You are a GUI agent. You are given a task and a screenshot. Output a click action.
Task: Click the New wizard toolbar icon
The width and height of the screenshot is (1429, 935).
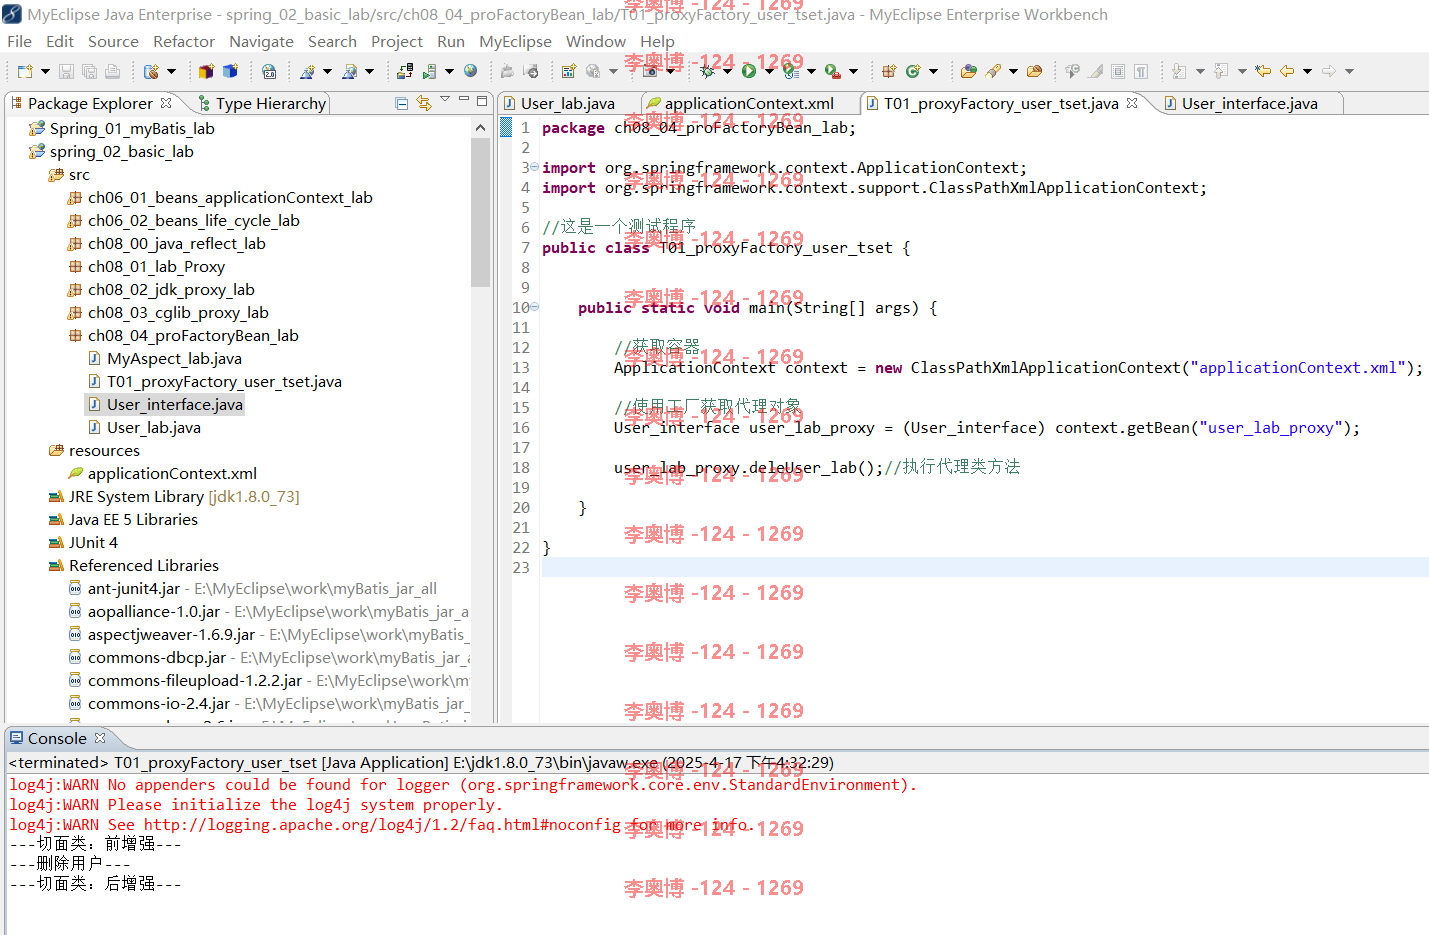(25, 71)
